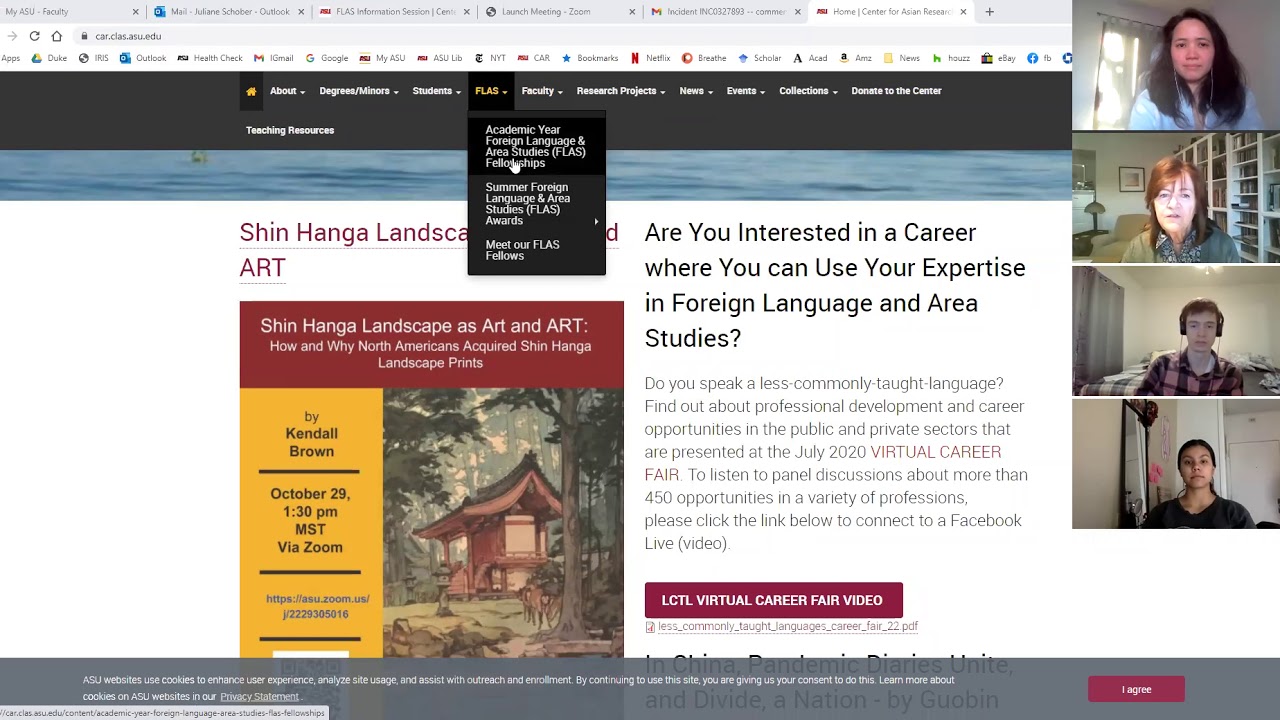The width and height of the screenshot is (1280, 720).
Task: Open a new browser tab with plus
Action: pos(989,12)
